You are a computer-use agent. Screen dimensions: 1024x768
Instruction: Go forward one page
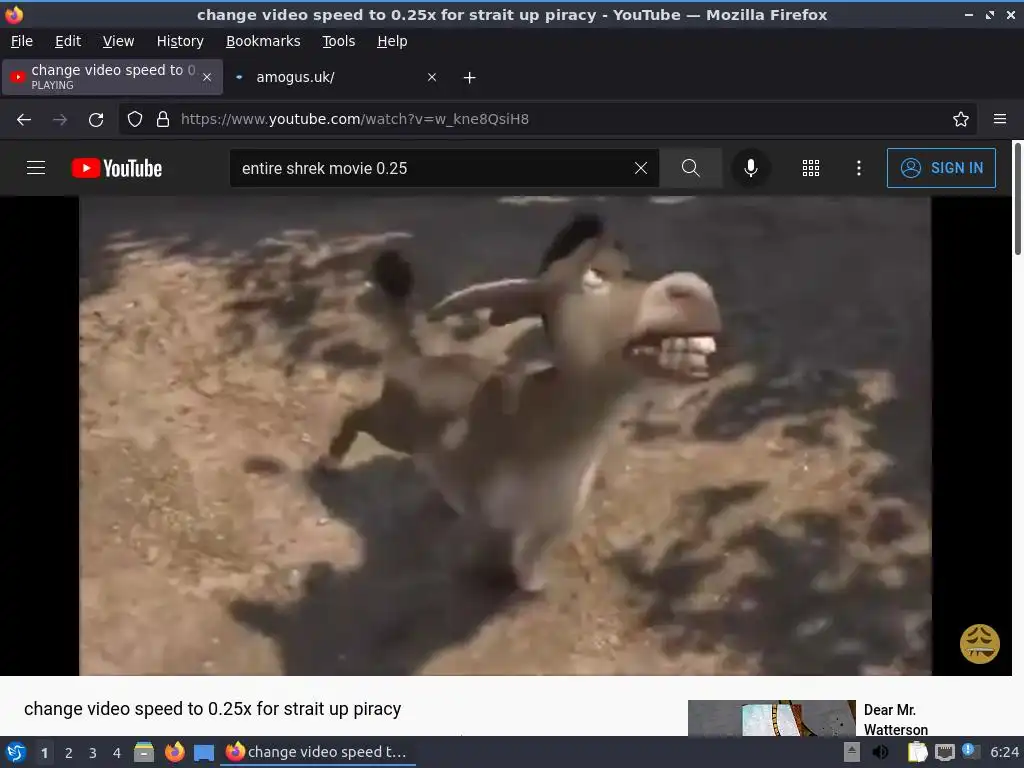coord(60,120)
